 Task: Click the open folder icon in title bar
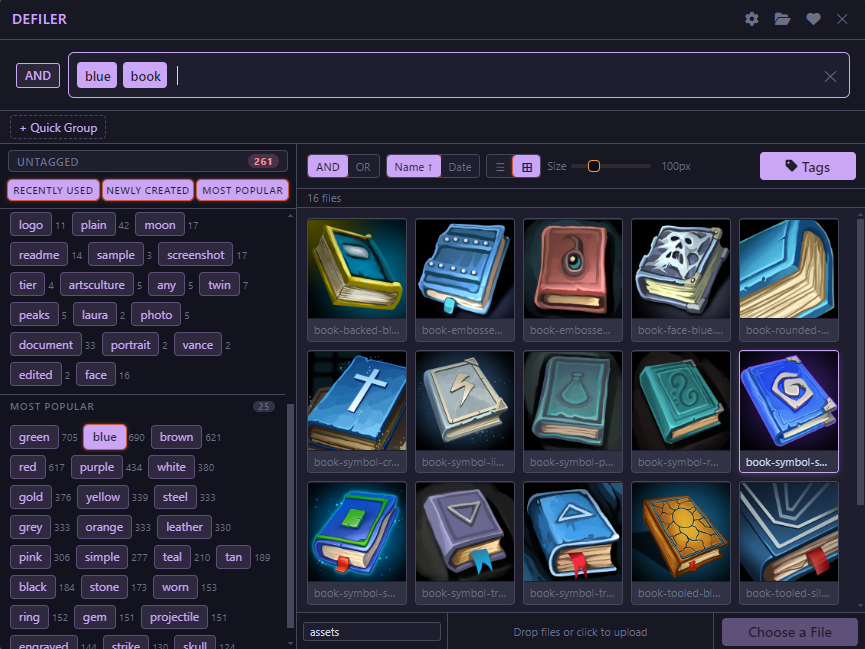pos(782,19)
